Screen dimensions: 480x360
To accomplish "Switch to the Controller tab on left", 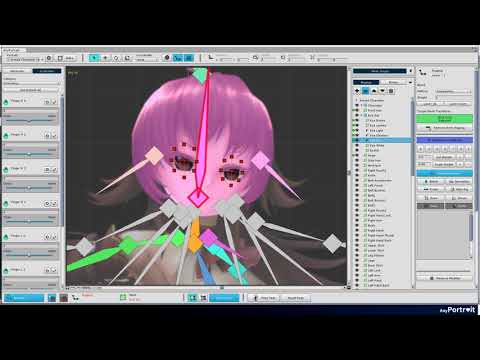I will point(47,71).
